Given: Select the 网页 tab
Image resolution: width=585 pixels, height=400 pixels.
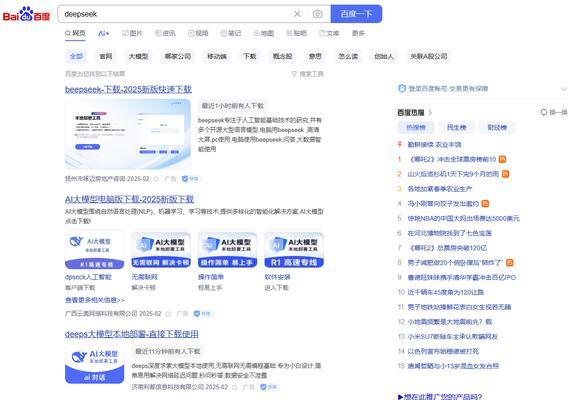Looking at the screenshot, I should (75, 33).
